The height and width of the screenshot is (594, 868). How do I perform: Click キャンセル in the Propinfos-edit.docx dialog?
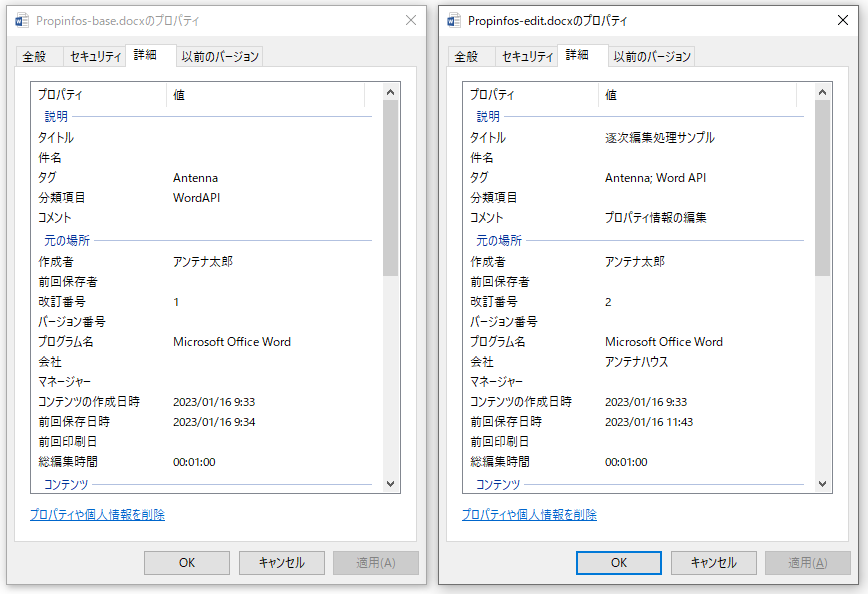[x=713, y=563]
